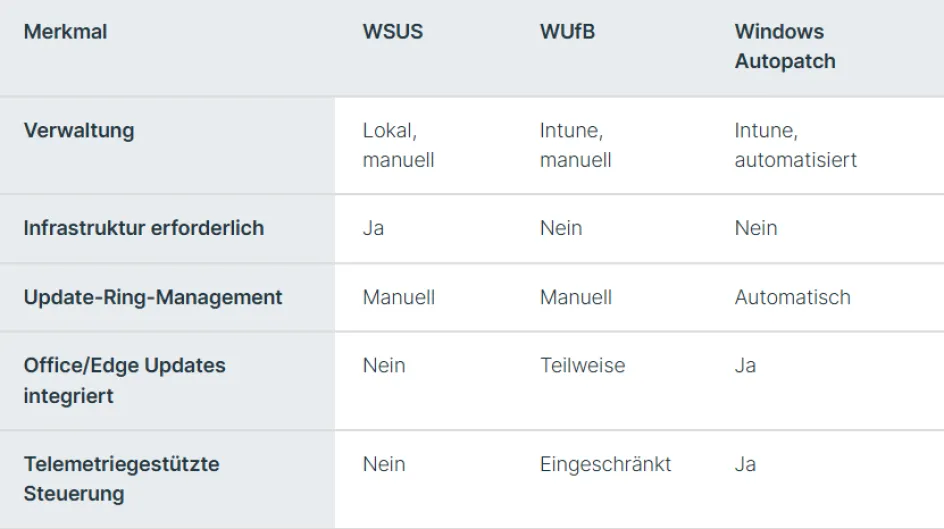Select the WSUS column header

coord(392,32)
